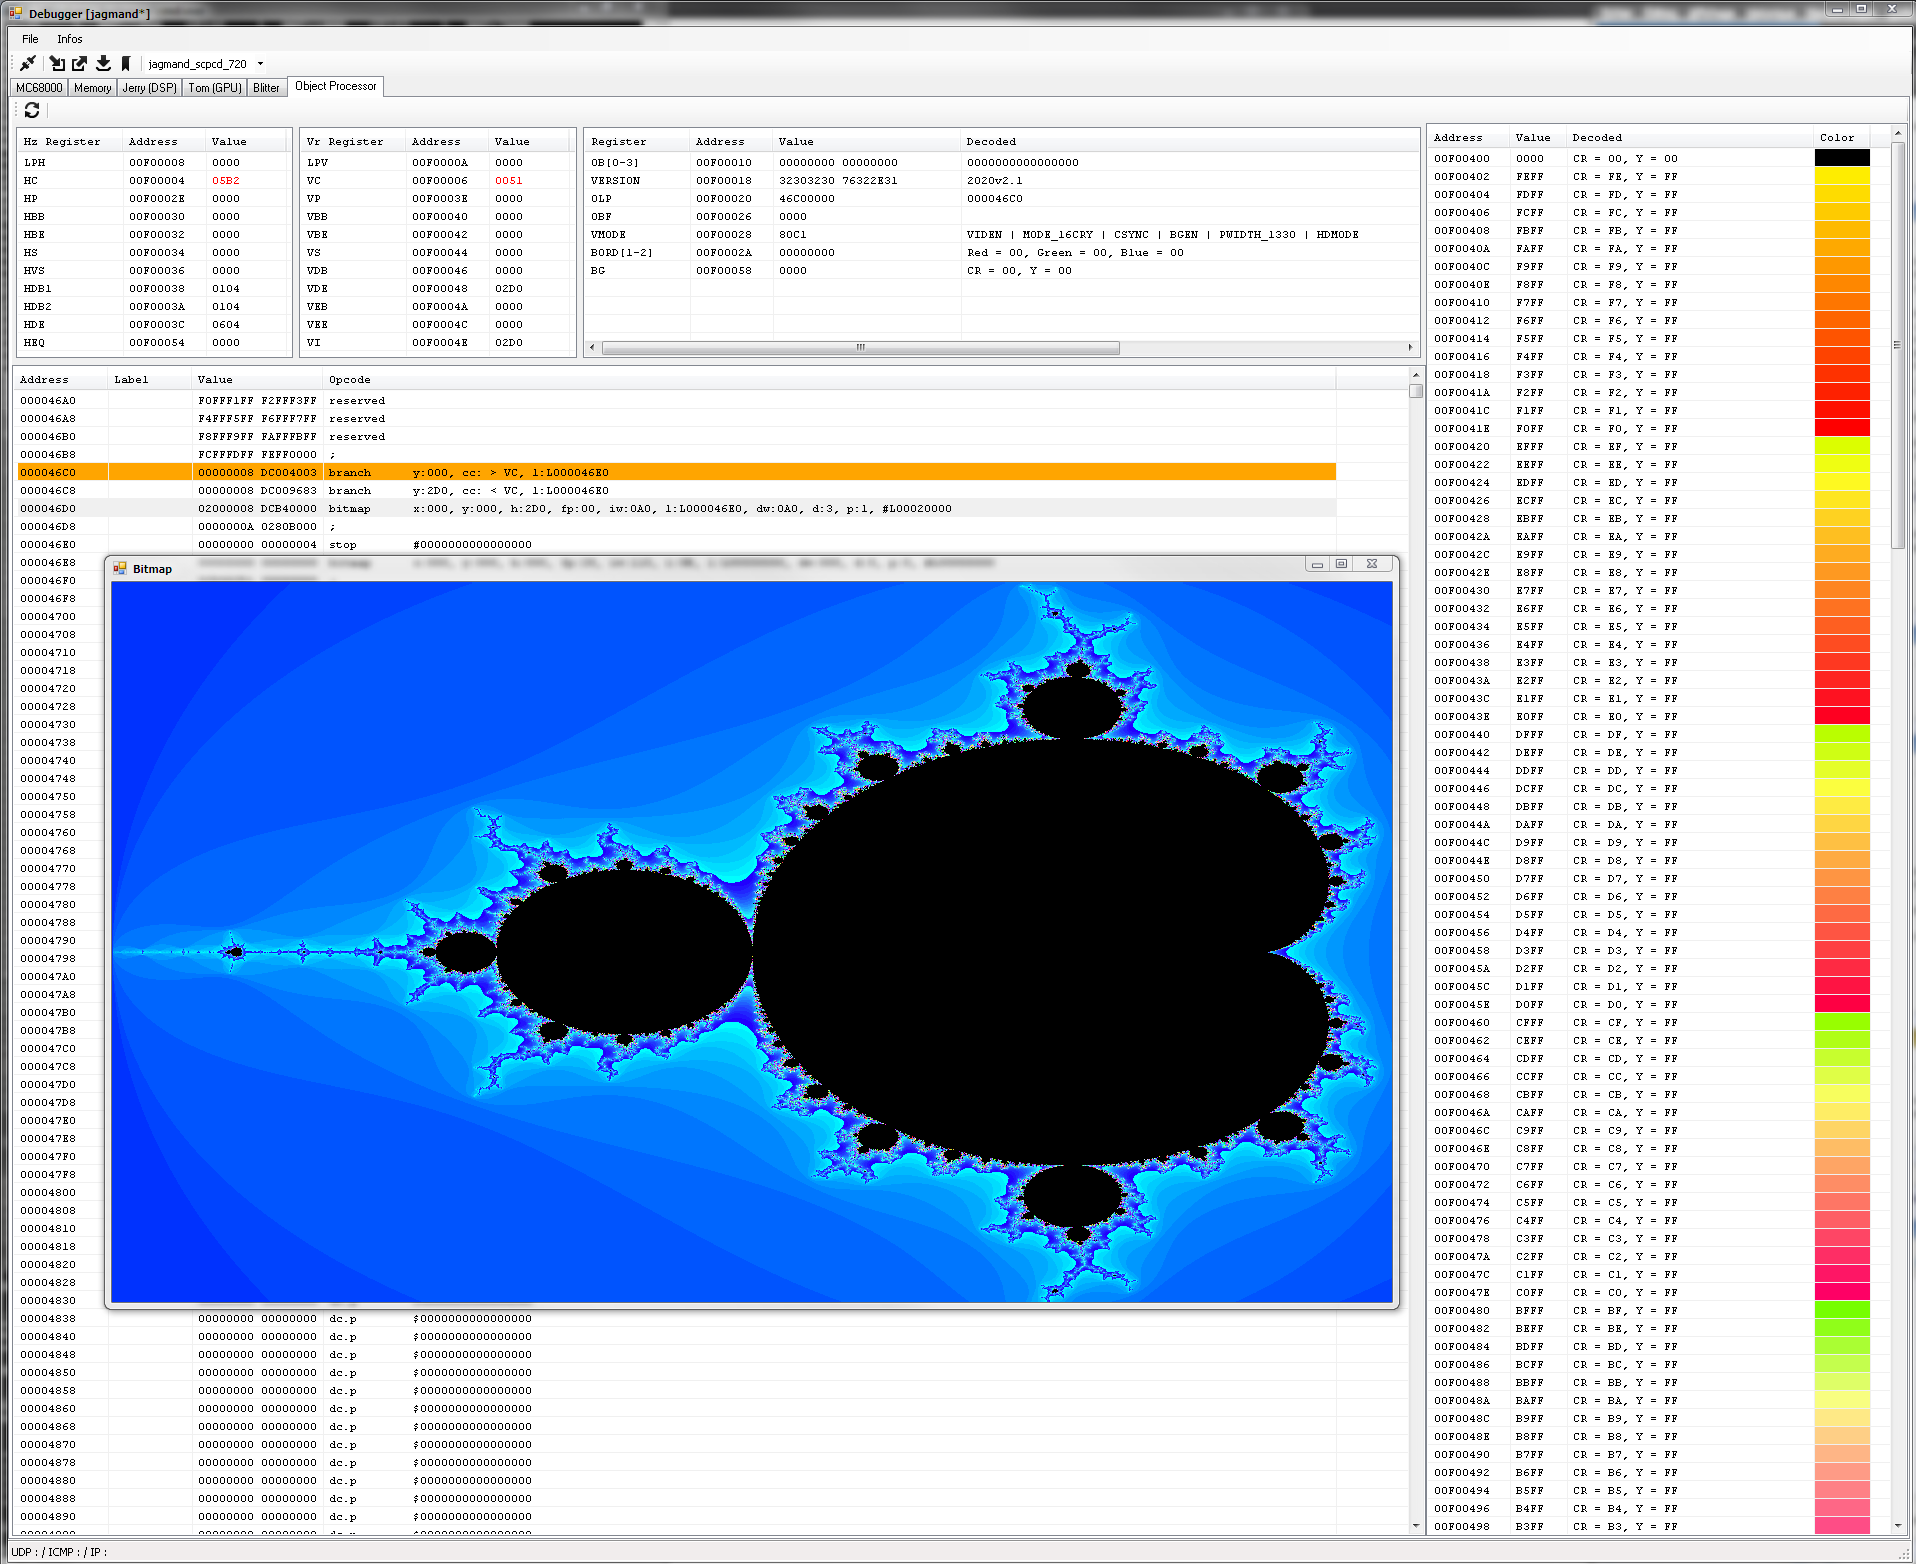
Task: Click the Decoded column header in register table
Action: coord(991,142)
